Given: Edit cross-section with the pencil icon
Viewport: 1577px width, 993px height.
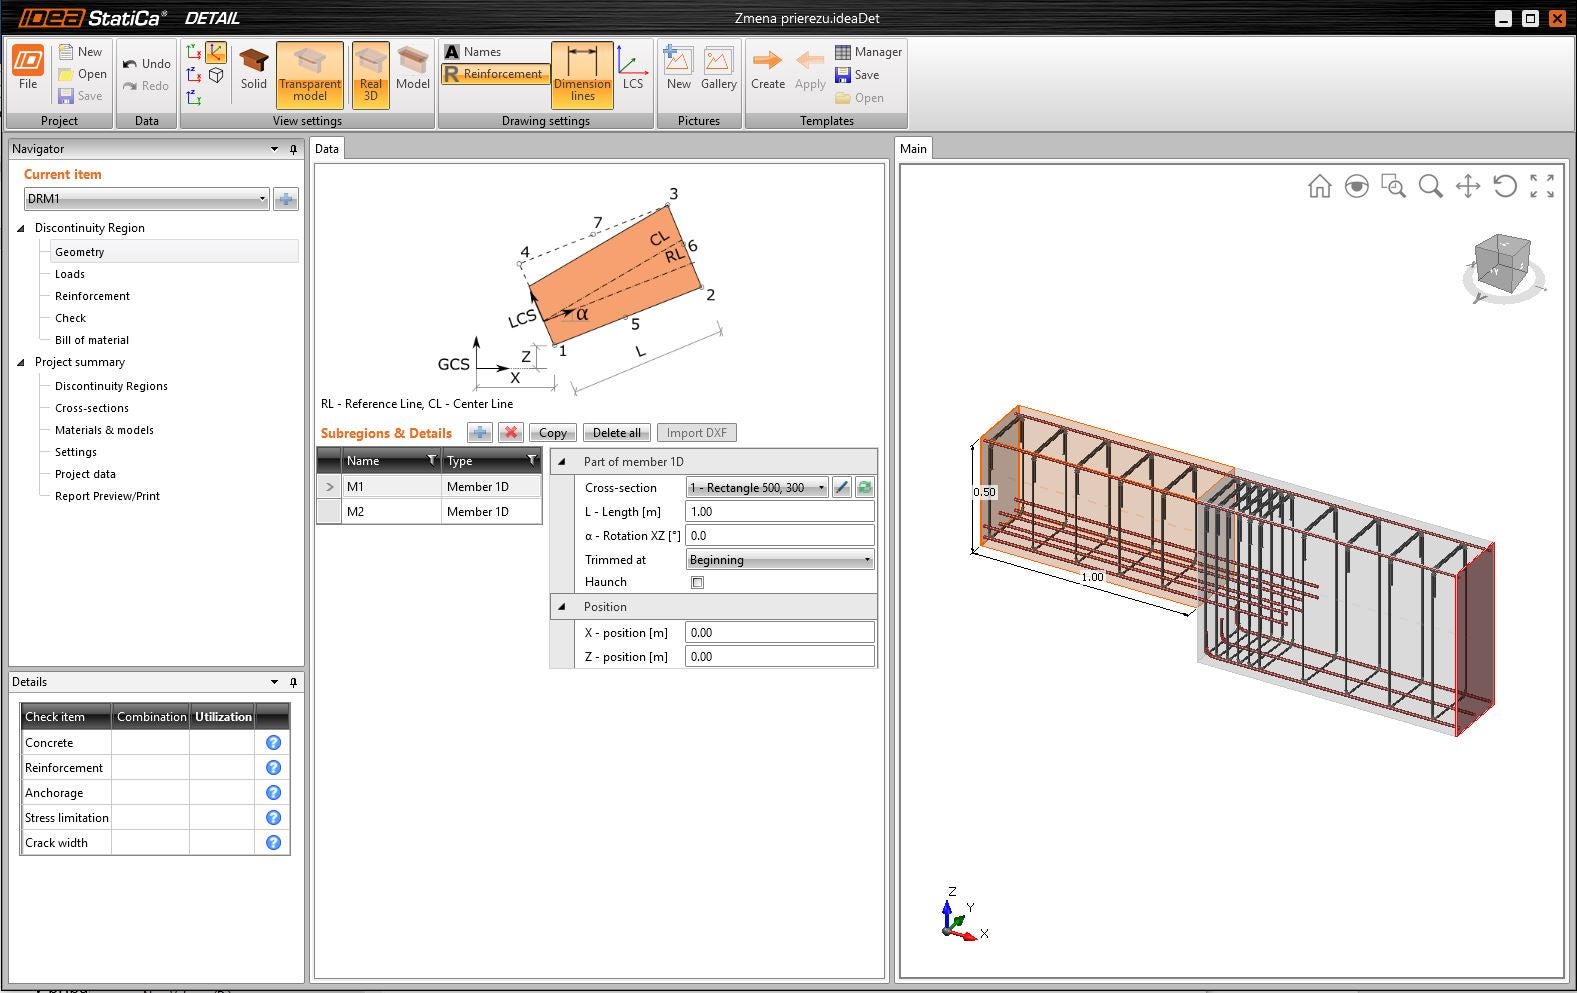Looking at the screenshot, I should coord(842,488).
